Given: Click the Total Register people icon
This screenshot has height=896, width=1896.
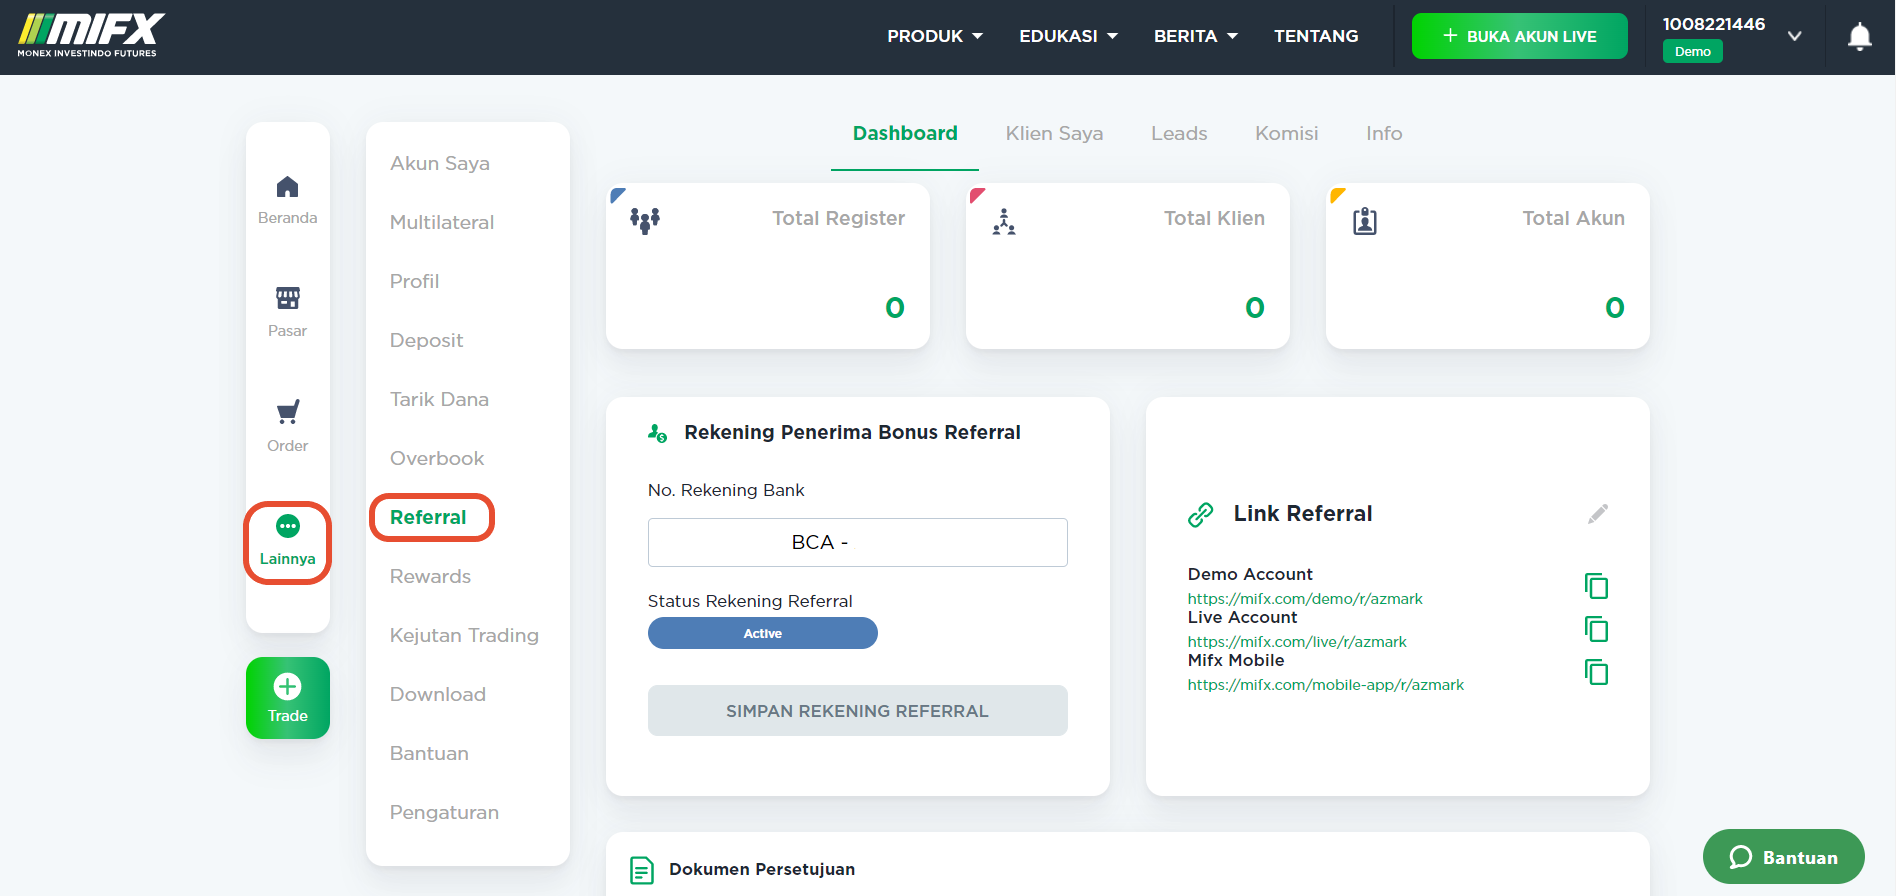Looking at the screenshot, I should coord(645,220).
